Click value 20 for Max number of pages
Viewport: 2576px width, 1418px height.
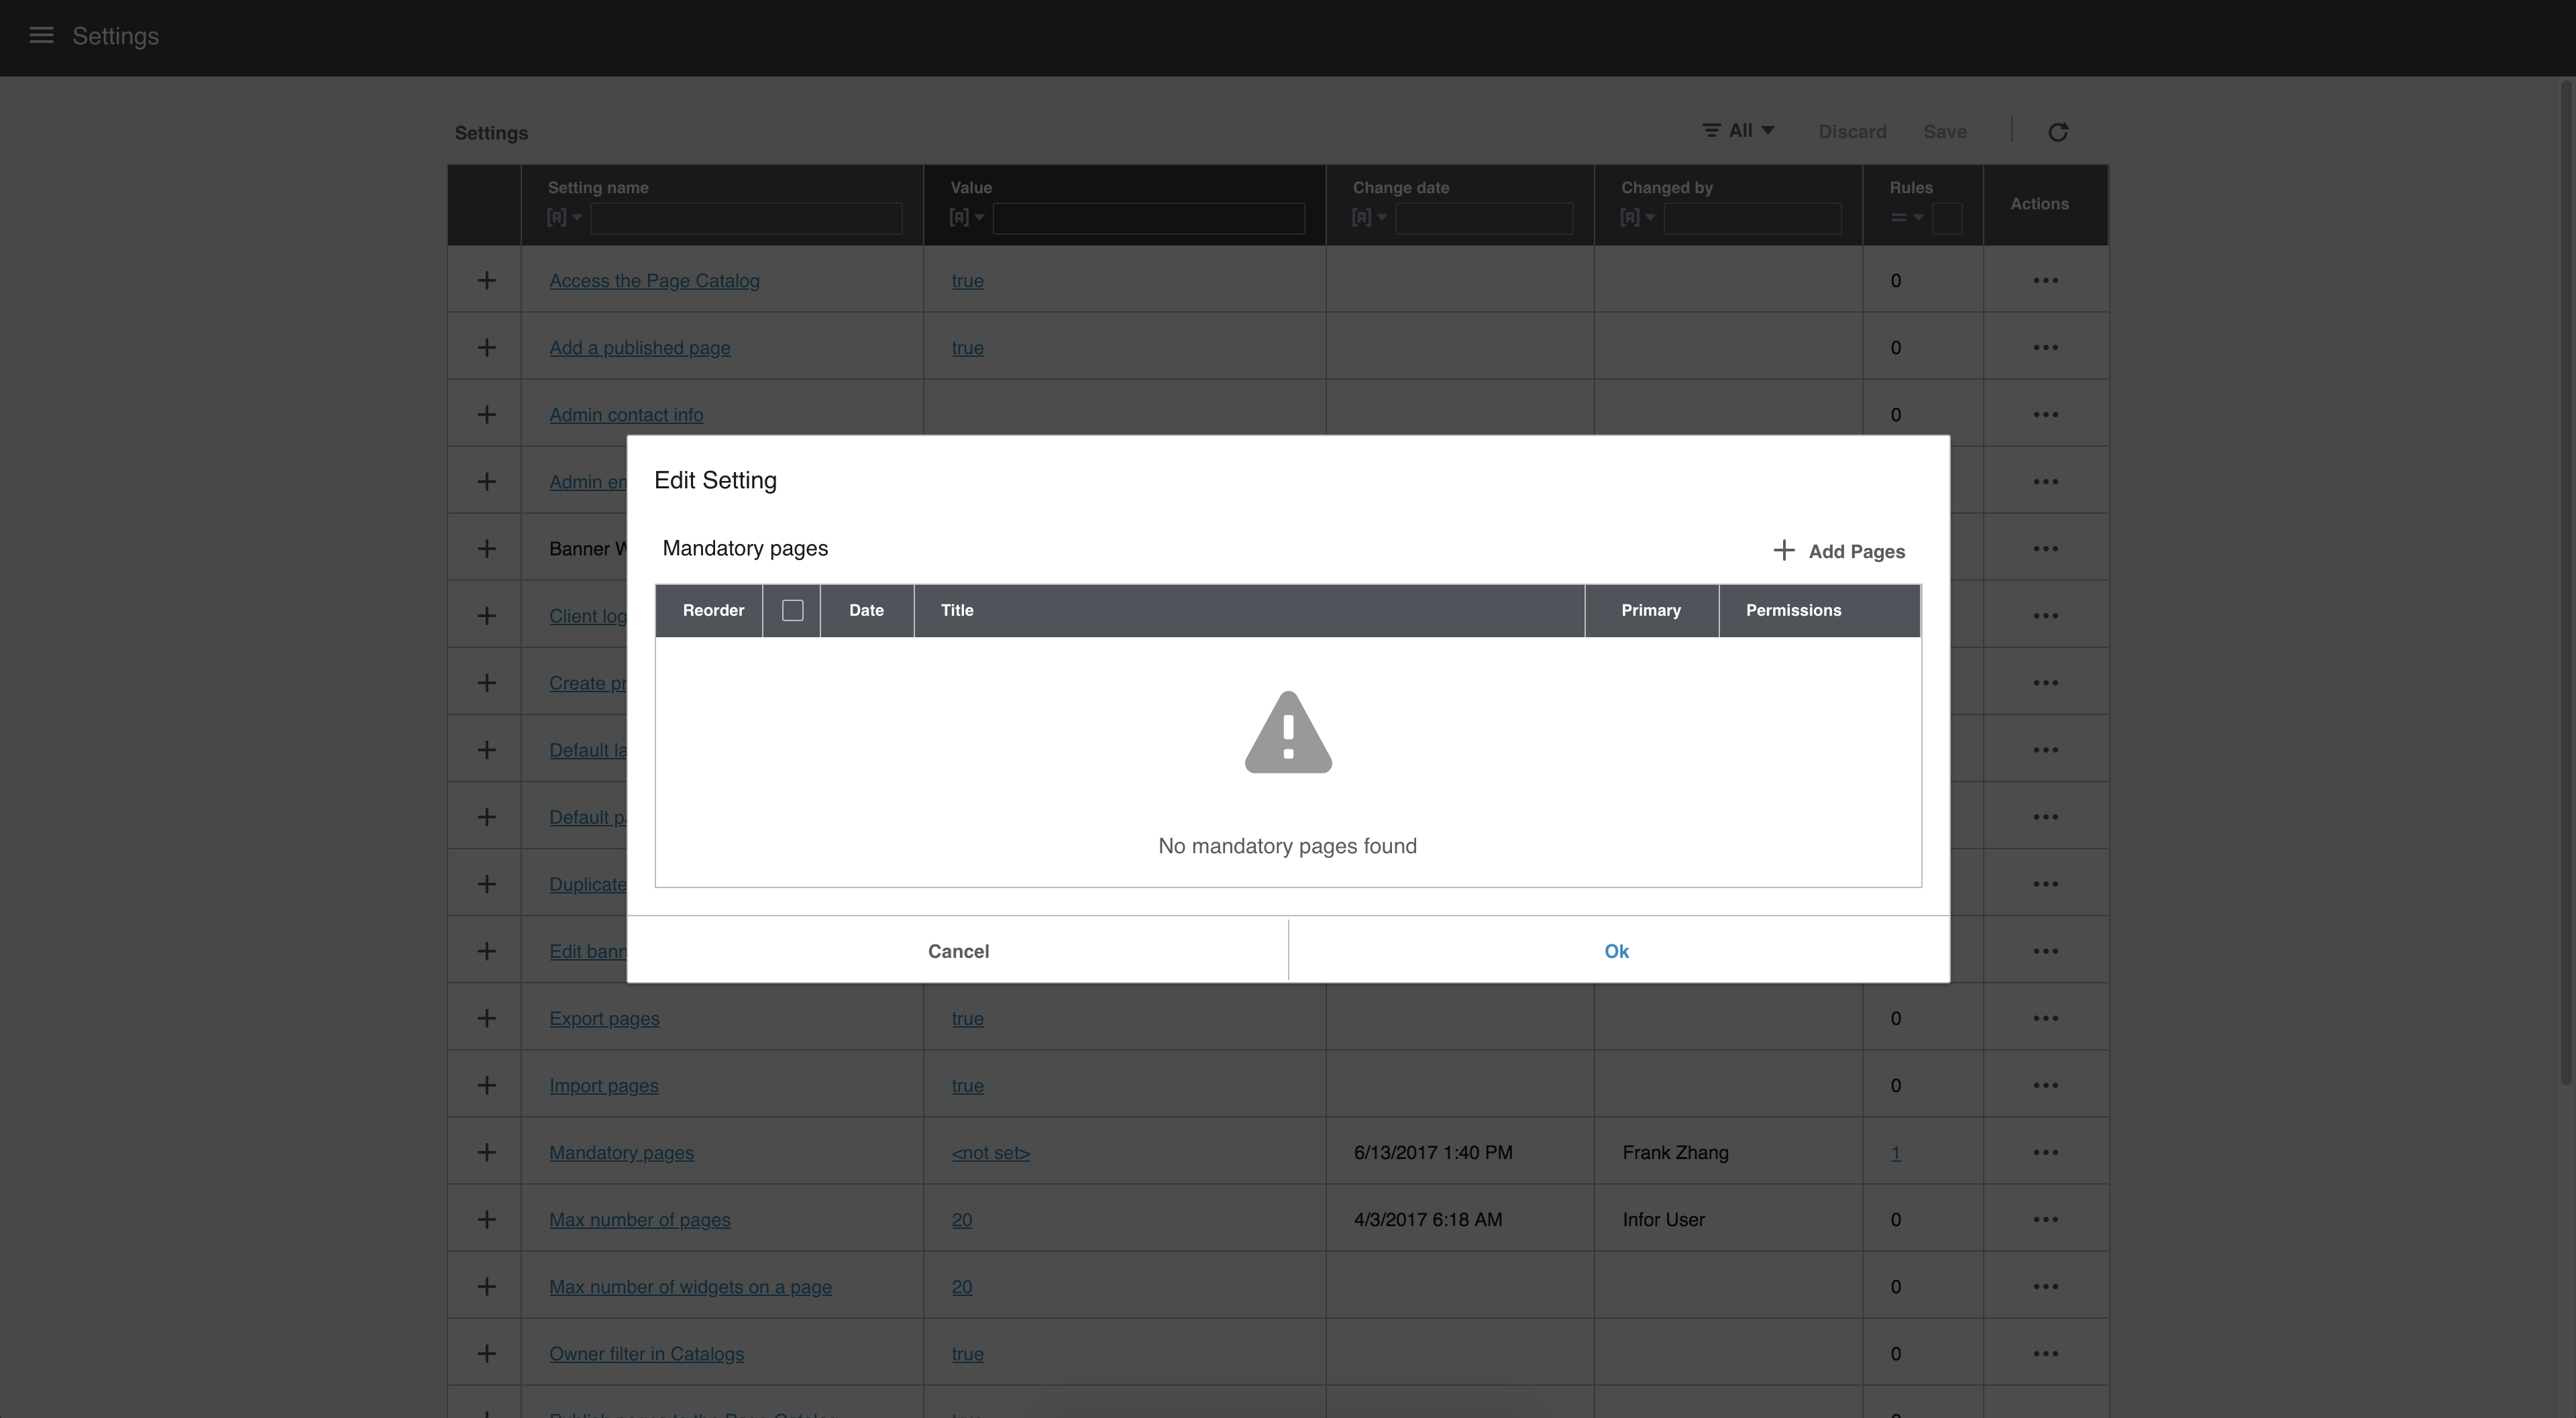(961, 1219)
